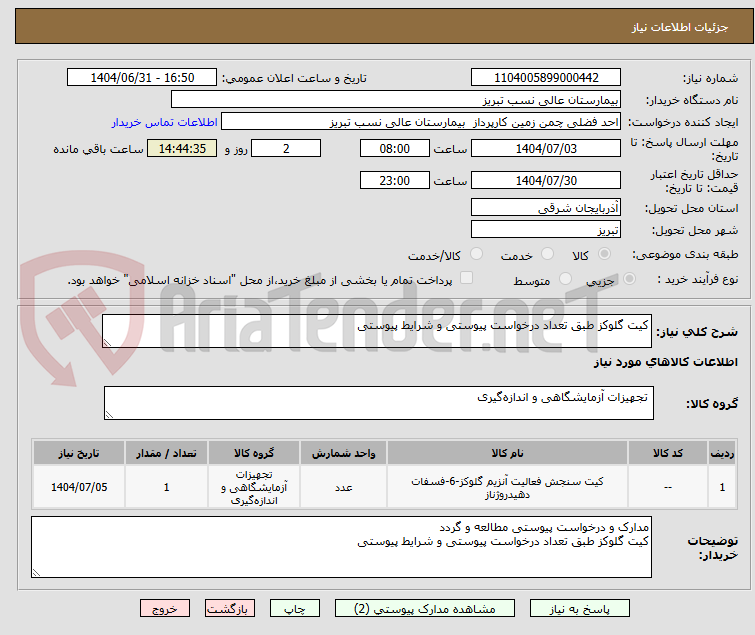Click the اطلاعات کالاهای مورد نیاز heading

tap(665, 362)
